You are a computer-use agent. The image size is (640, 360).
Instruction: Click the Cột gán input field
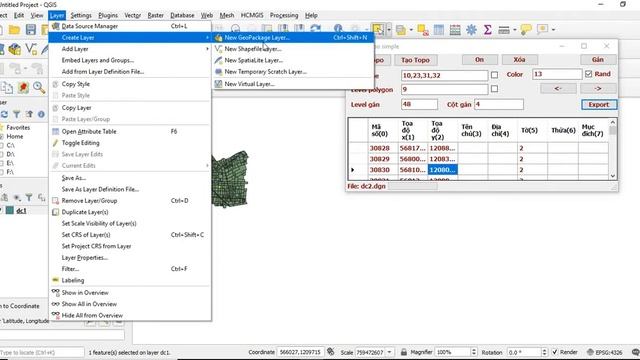tap(499, 104)
